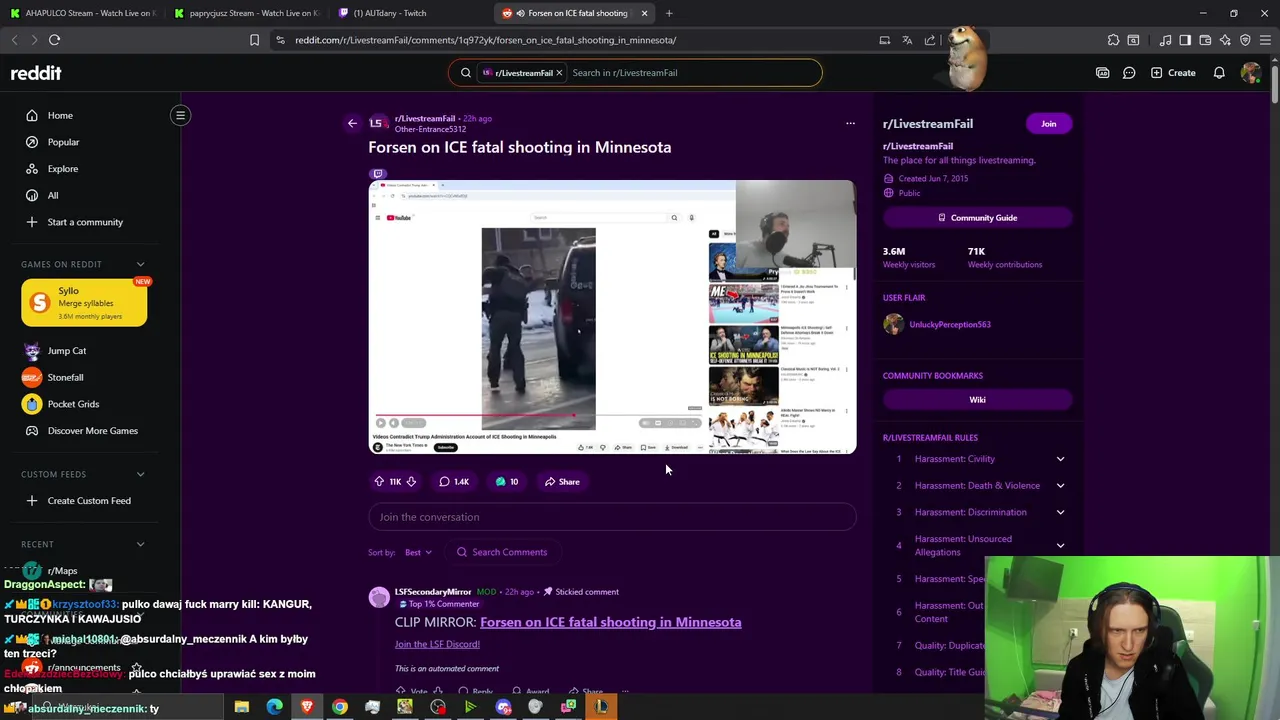Open the Sort by Best dropdown
Image resolution: width=1280 pixels, height=720 pixels.
click(x=418, y=552)
